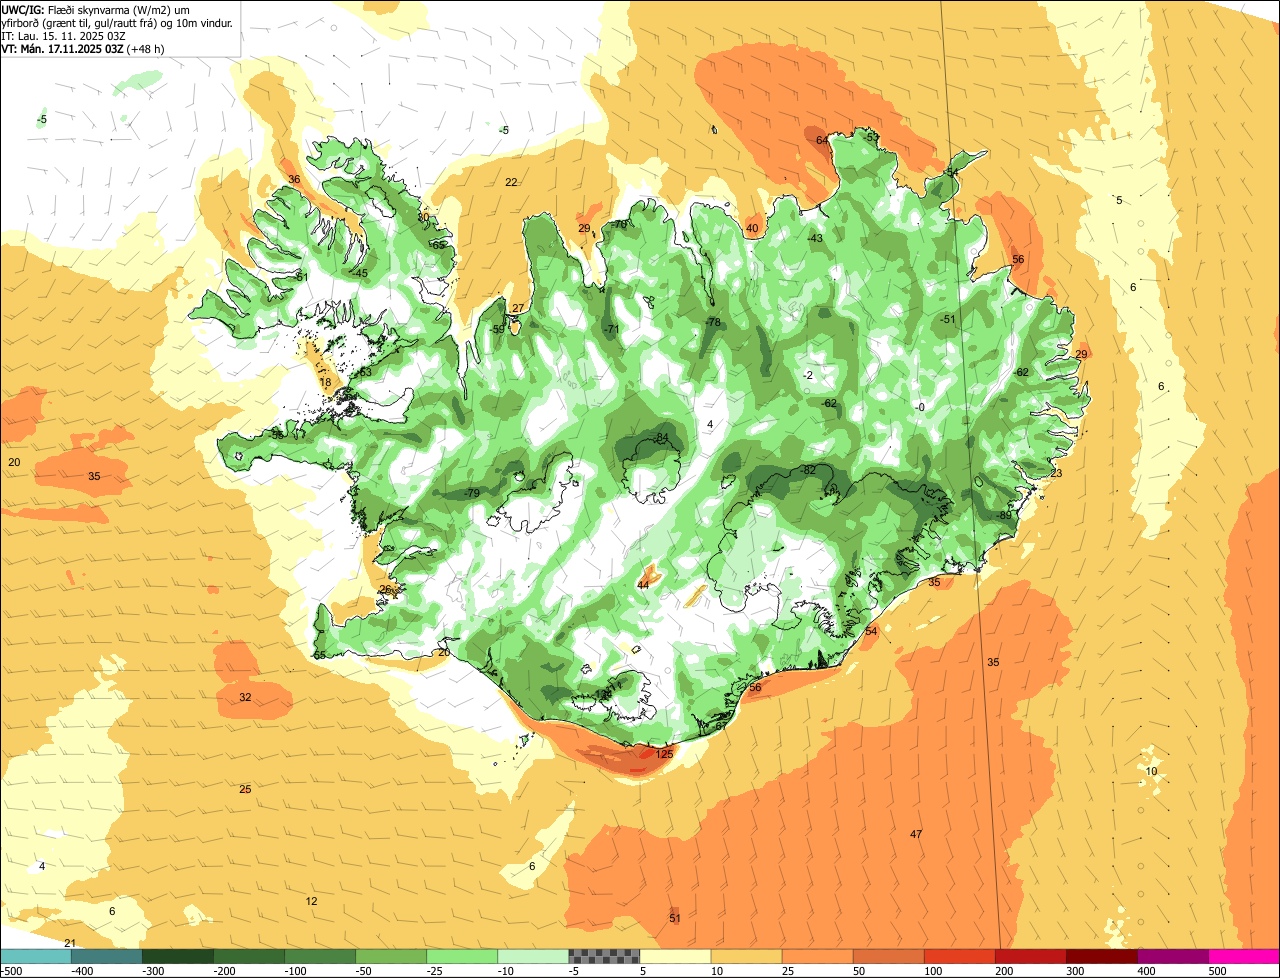Click the '64' value off the northeast coast
Image resolution: width=1280 pixels, height=978 pixels.
click(822, 140)
